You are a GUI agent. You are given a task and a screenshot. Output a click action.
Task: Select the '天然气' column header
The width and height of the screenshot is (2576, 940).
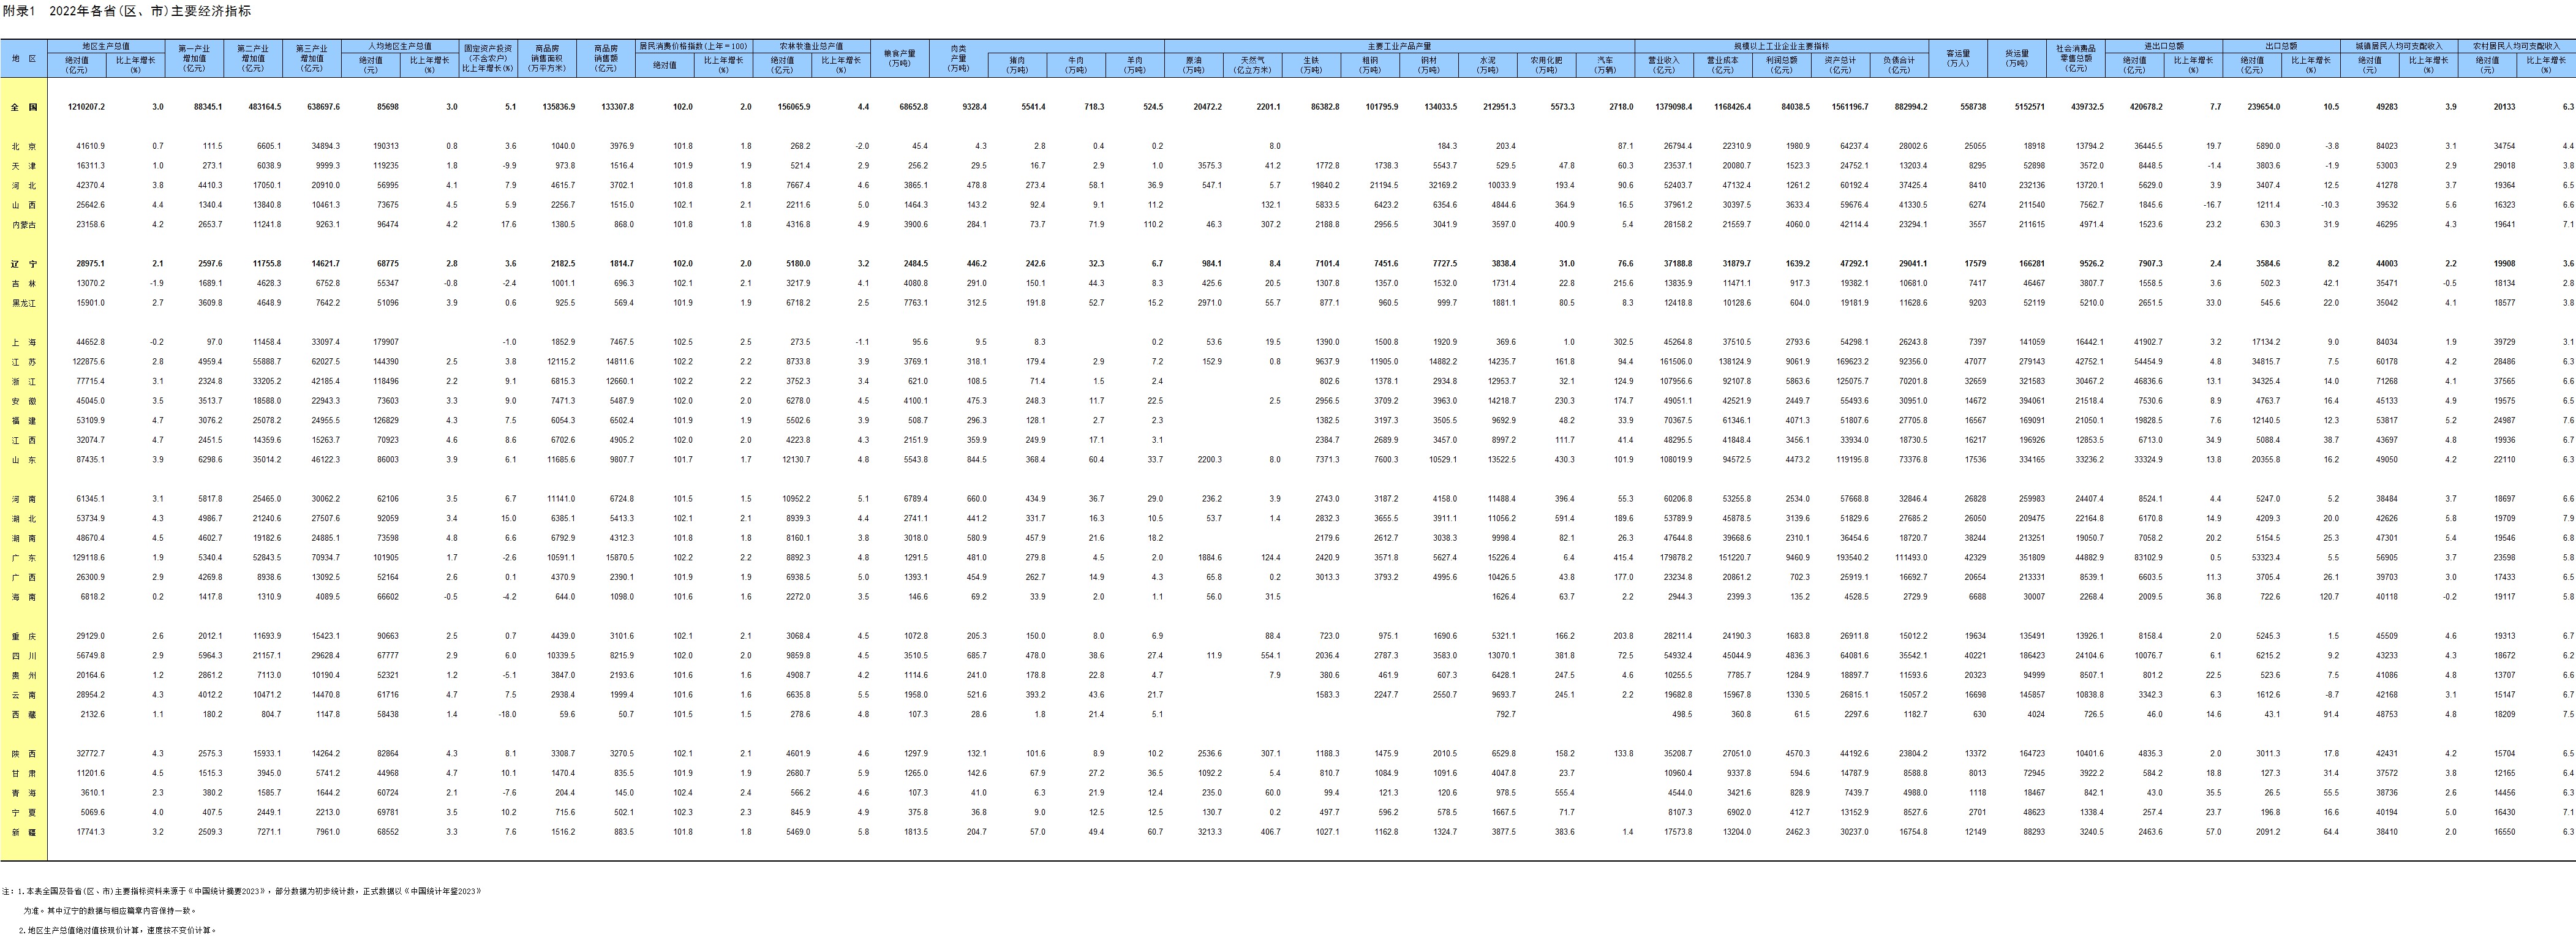pyautogui.click(x=1253, y=65)
